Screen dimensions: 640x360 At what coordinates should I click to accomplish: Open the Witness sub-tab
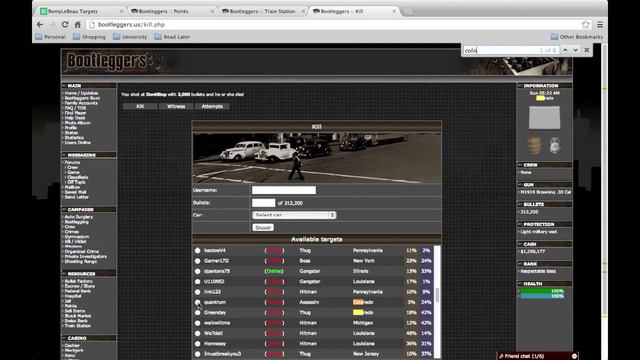[176, 107]
